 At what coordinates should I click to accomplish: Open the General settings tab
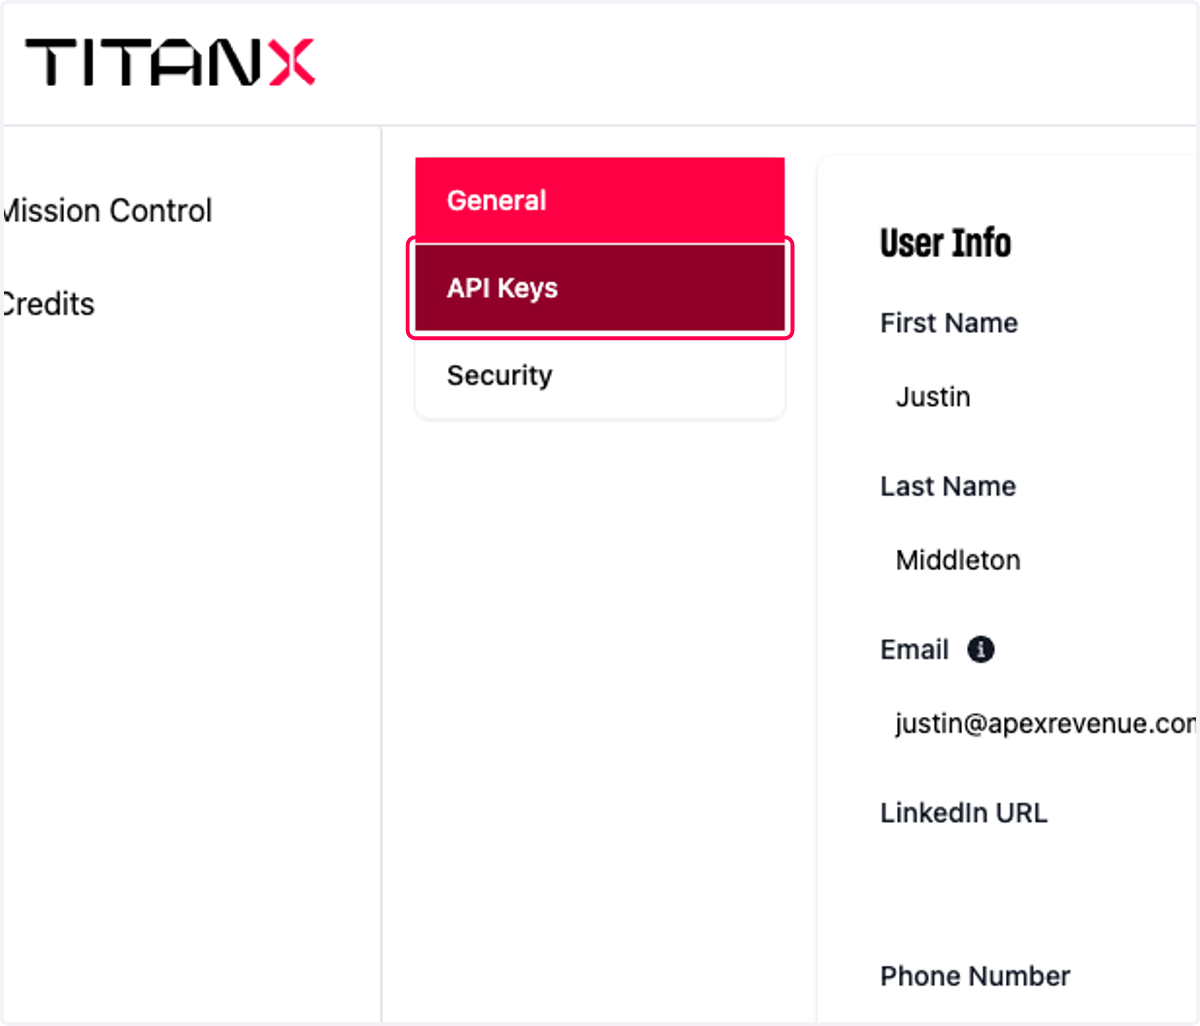tap(600, 200)
